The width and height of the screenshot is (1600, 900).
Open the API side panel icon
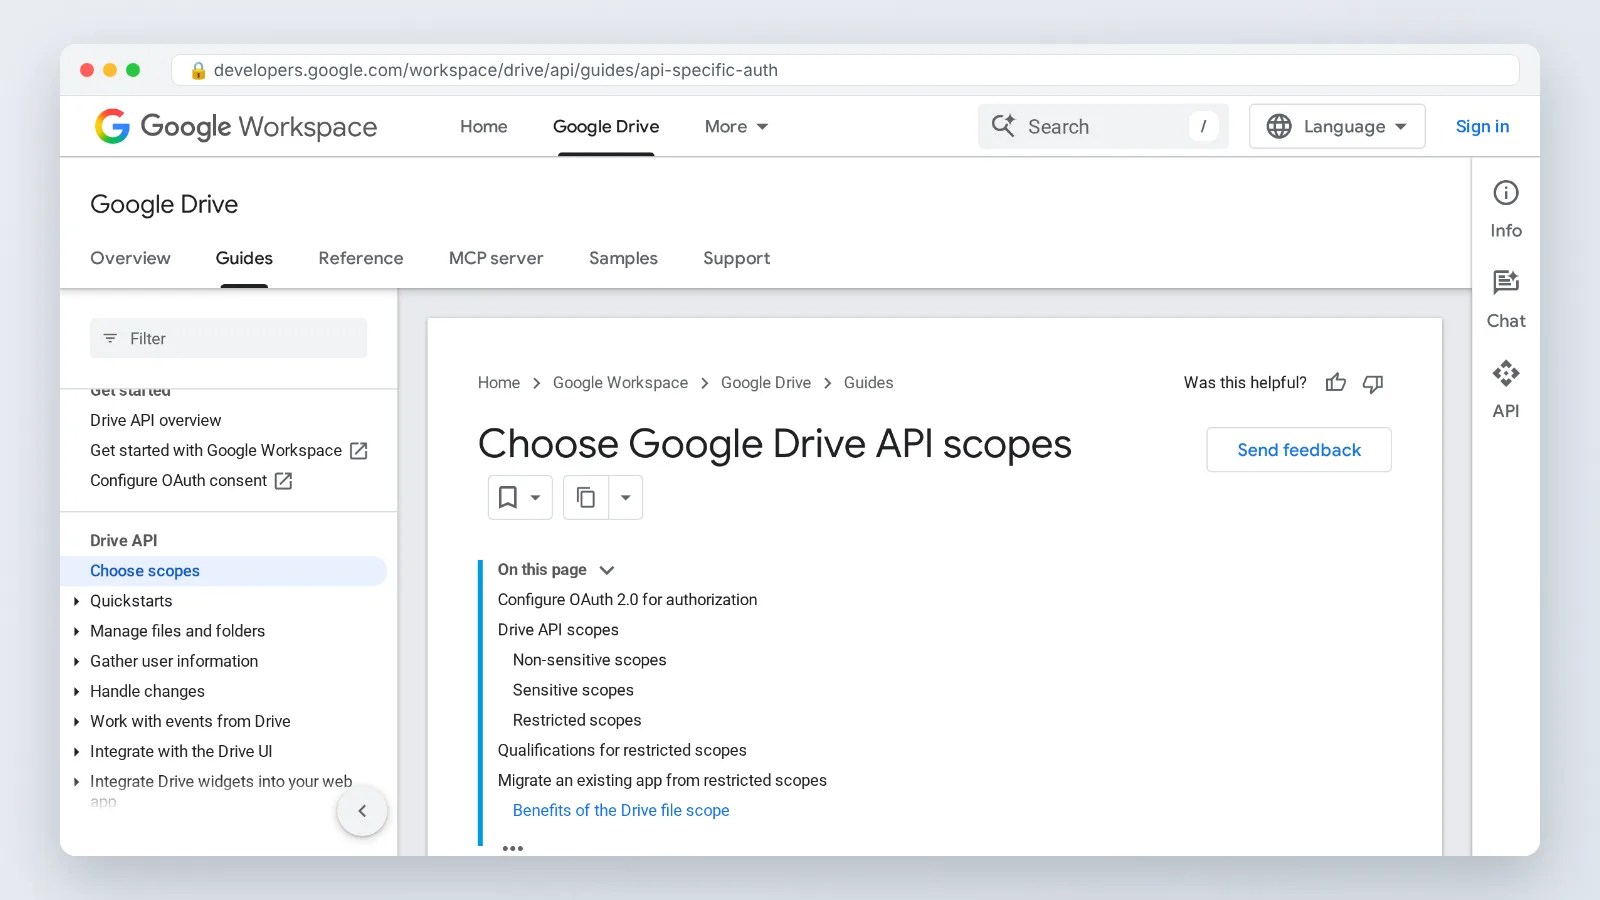(x=1506, y=373)
